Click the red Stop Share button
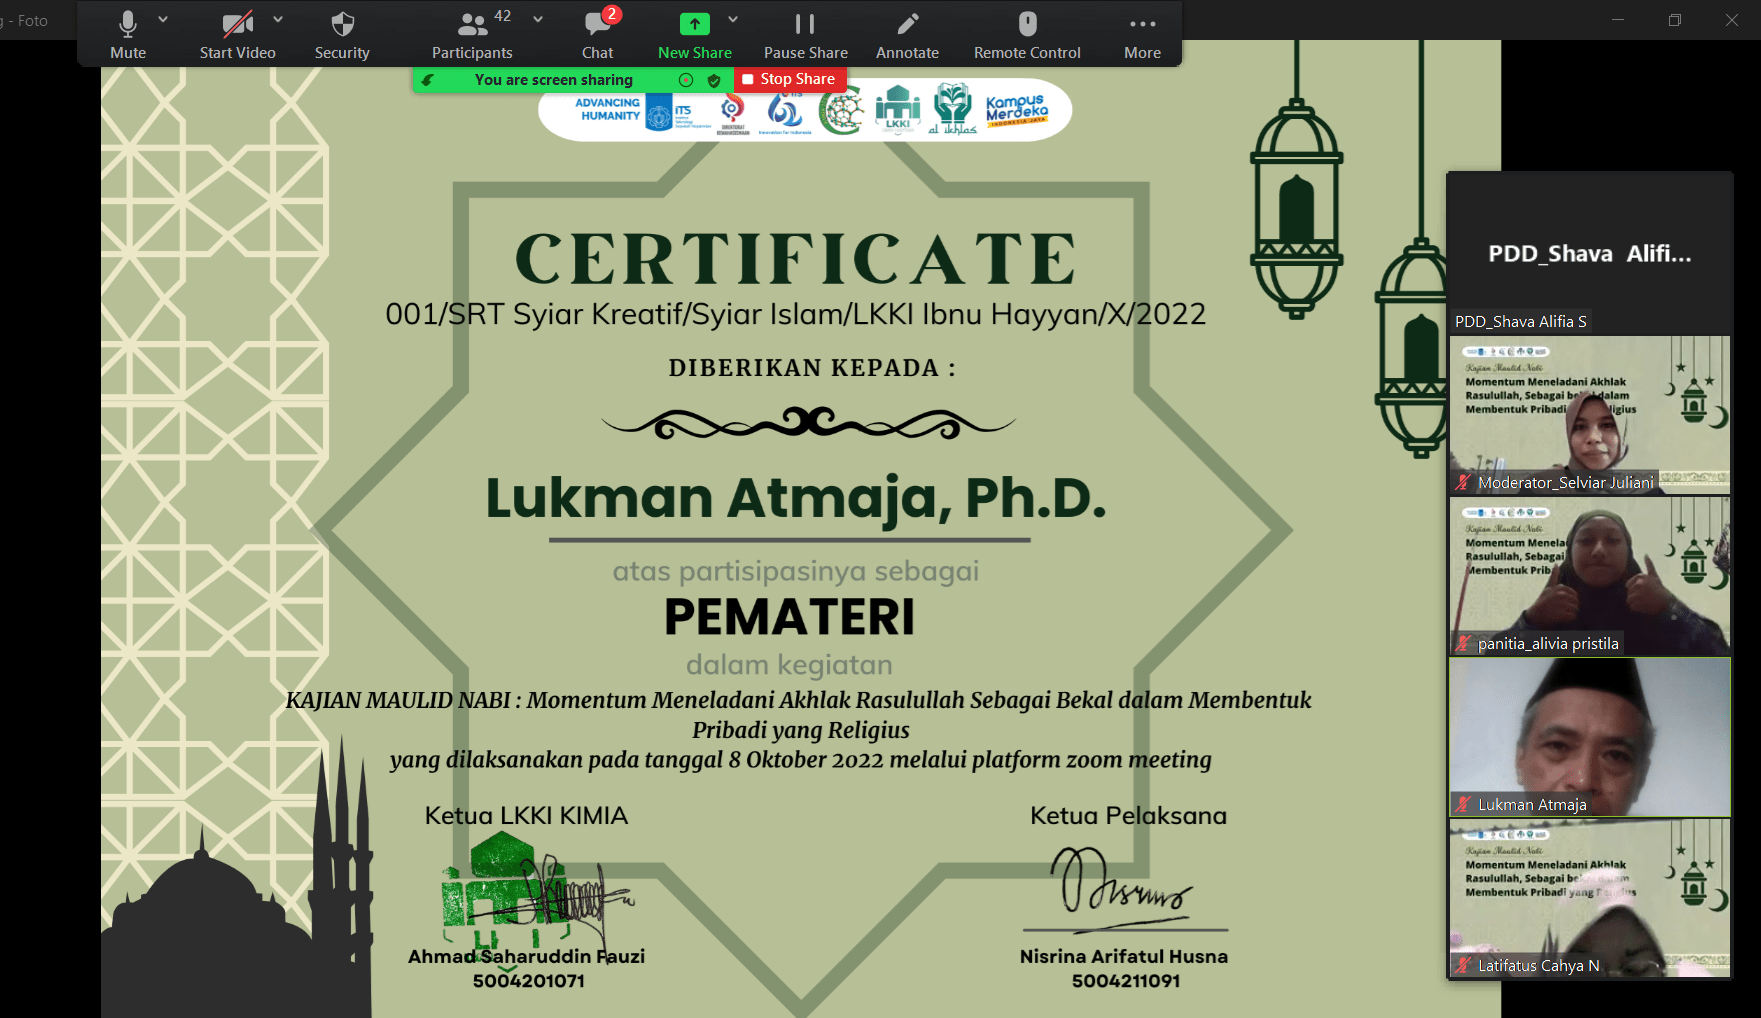Image resolution: width=1761 pixels, height=1018 pixels. tap(789, 79)
